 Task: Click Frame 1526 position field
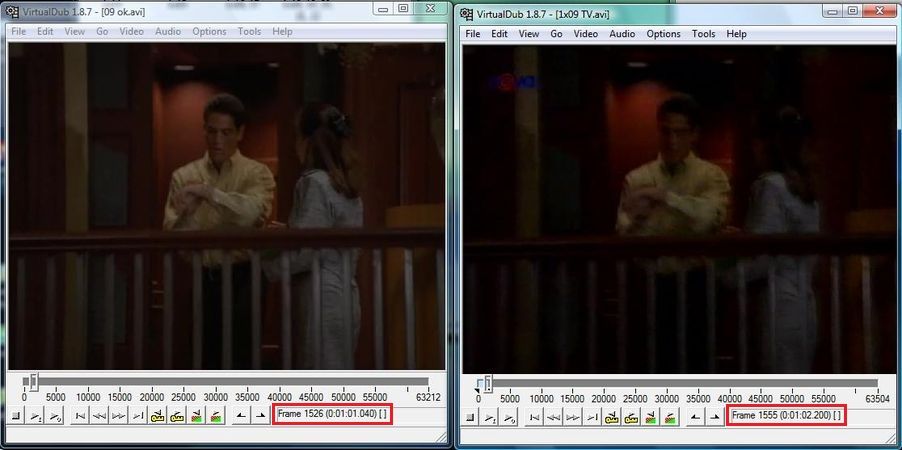coord(332,414)
